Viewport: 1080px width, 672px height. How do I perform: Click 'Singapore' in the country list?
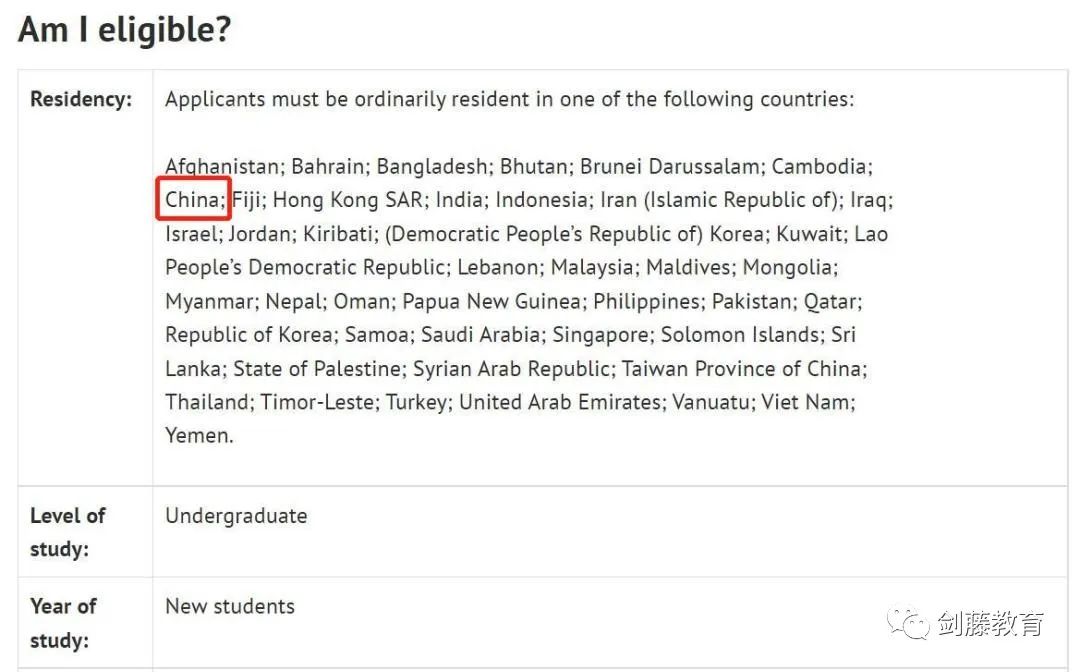(x=601, y=335)
